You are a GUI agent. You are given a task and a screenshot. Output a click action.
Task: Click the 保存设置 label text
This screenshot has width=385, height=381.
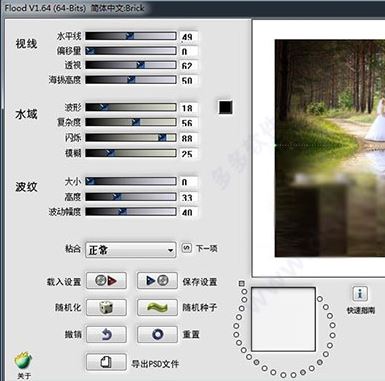[199, 282]
